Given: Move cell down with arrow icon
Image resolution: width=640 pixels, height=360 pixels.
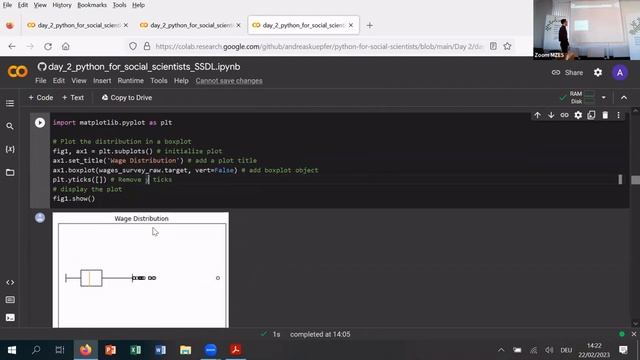Looking at the screenshot, I should click(x=551, y=116).
